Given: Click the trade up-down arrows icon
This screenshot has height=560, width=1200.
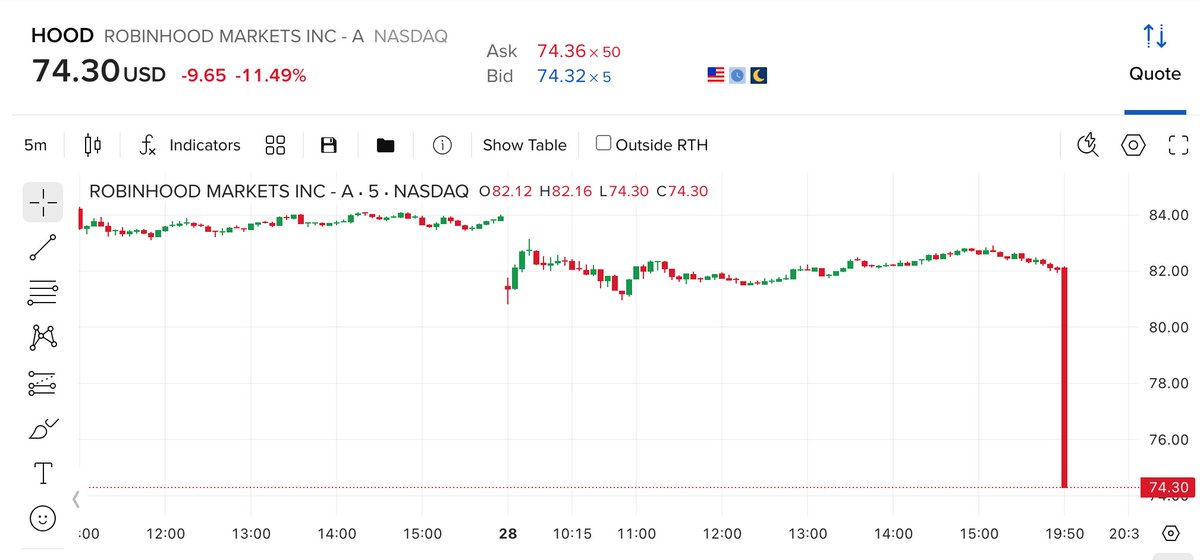Looking at the screenshot, I should (1155, 36).
